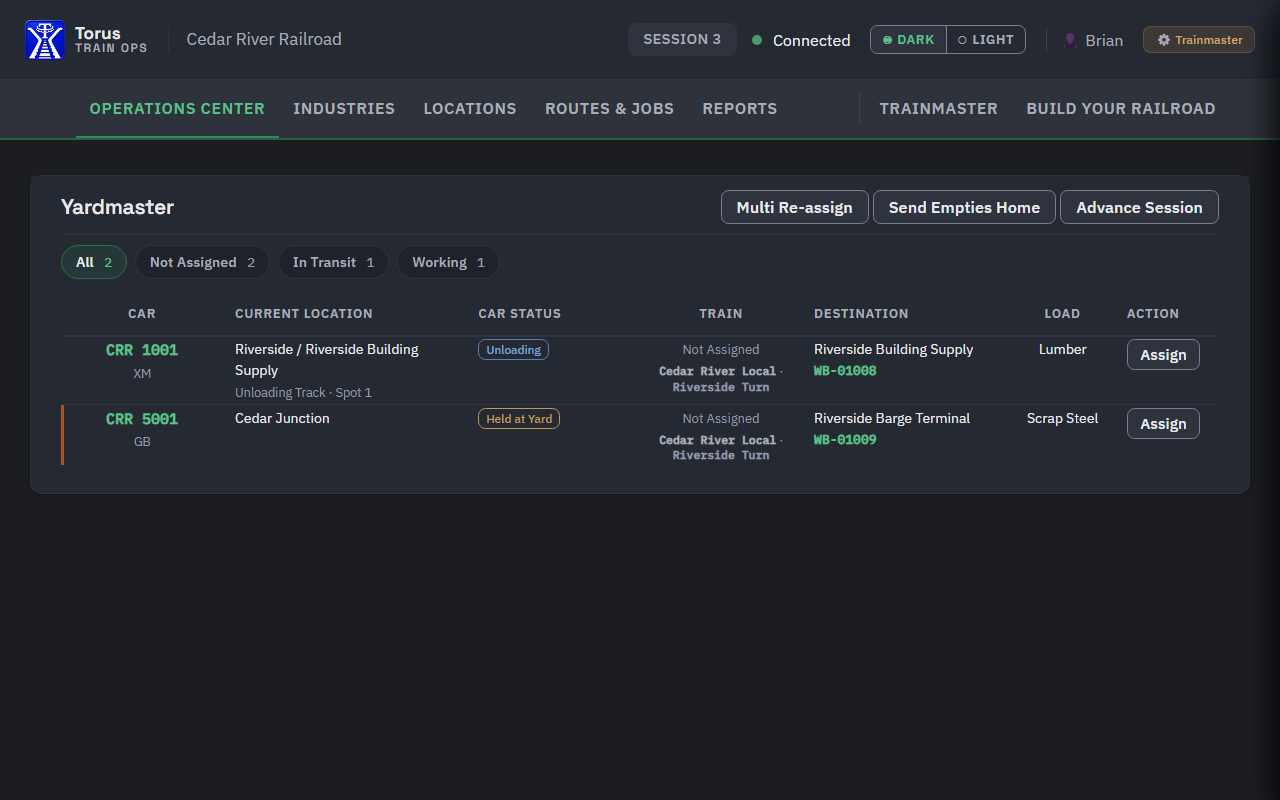Go to the Locations tab
Viewport: 1280px width, 800px height.
click(470, 109)
